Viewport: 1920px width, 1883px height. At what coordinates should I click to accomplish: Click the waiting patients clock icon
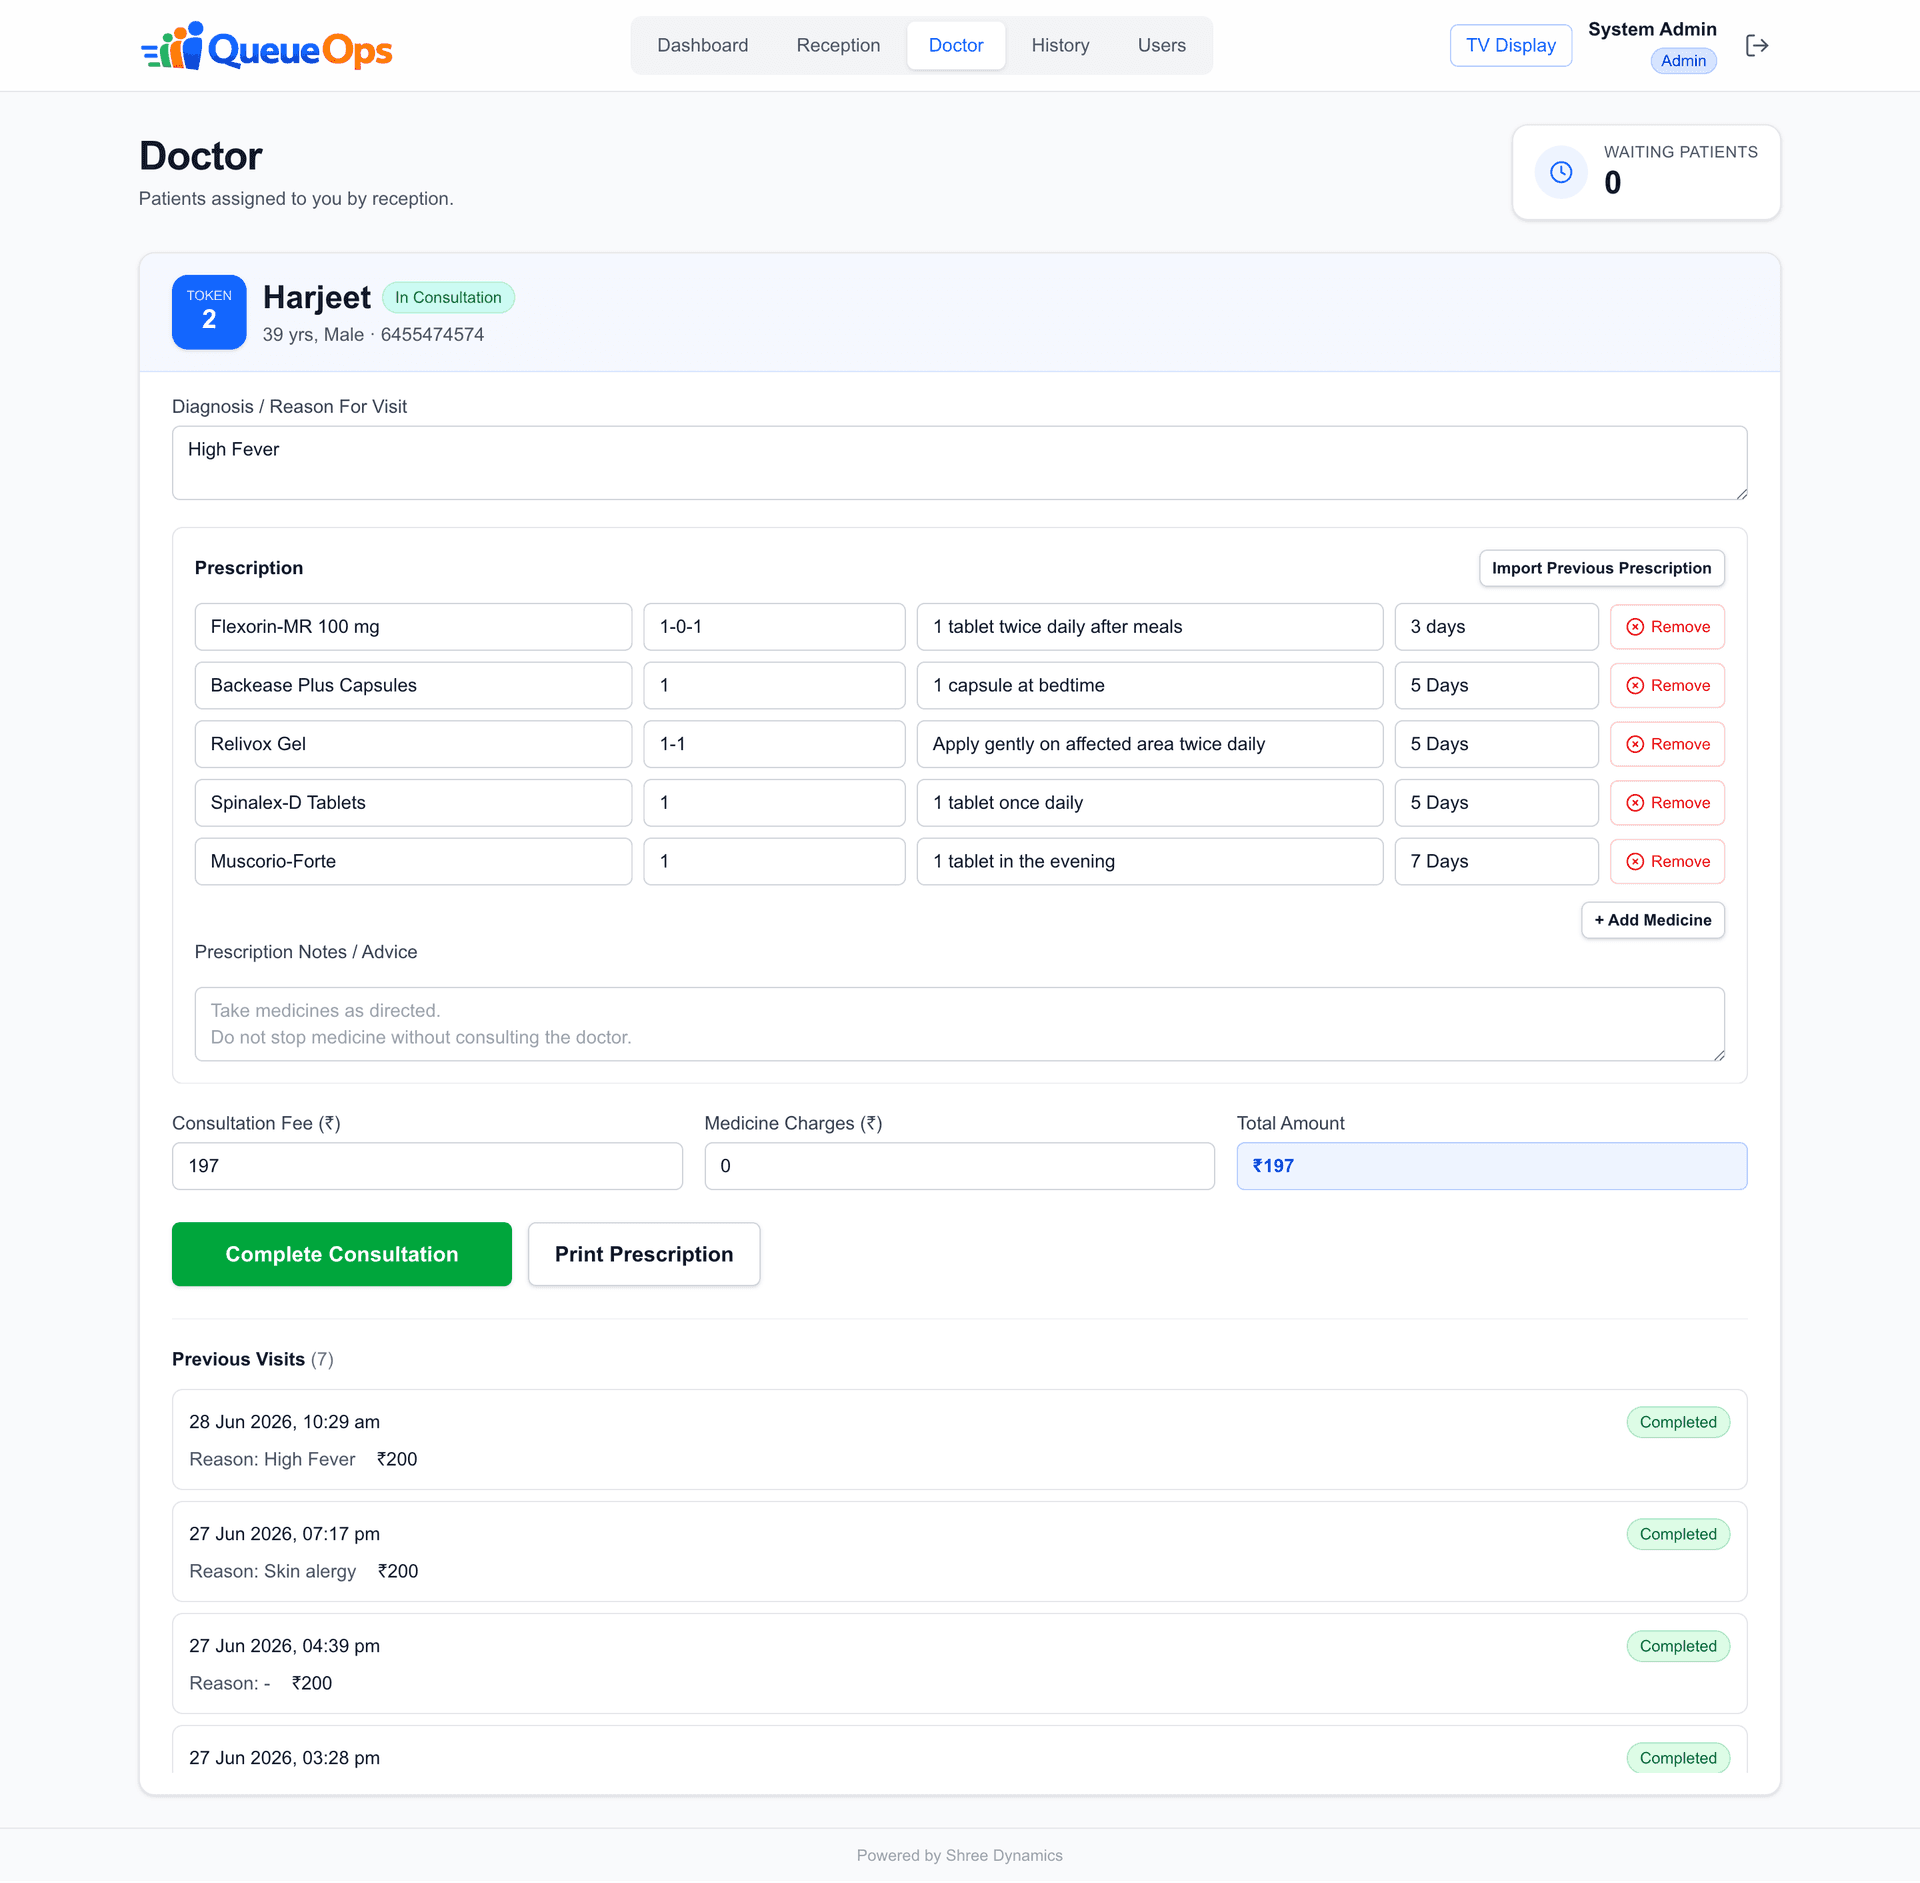pos(1561,172)
